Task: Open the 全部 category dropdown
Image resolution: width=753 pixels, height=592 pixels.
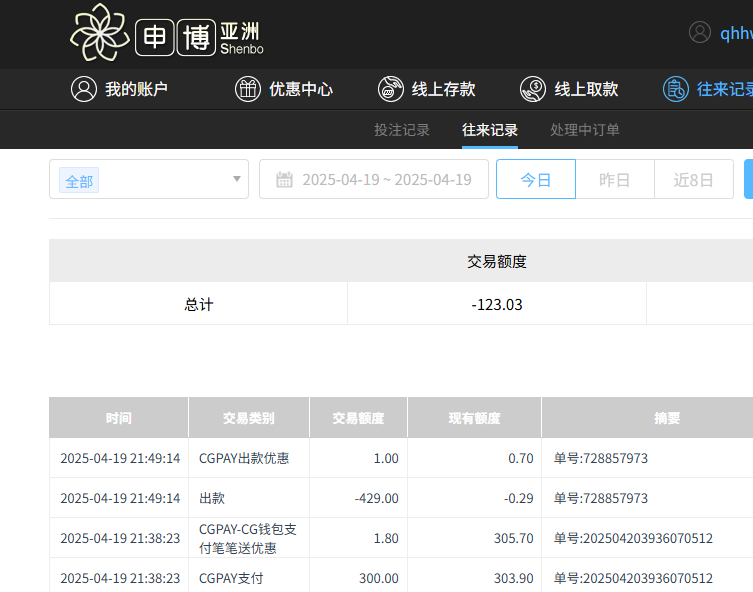Action: coord(140,180)
